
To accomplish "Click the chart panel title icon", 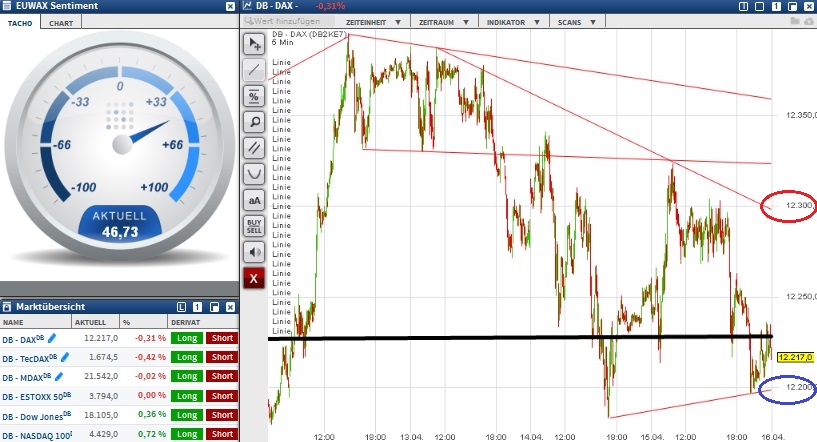I will pos(247,6).
